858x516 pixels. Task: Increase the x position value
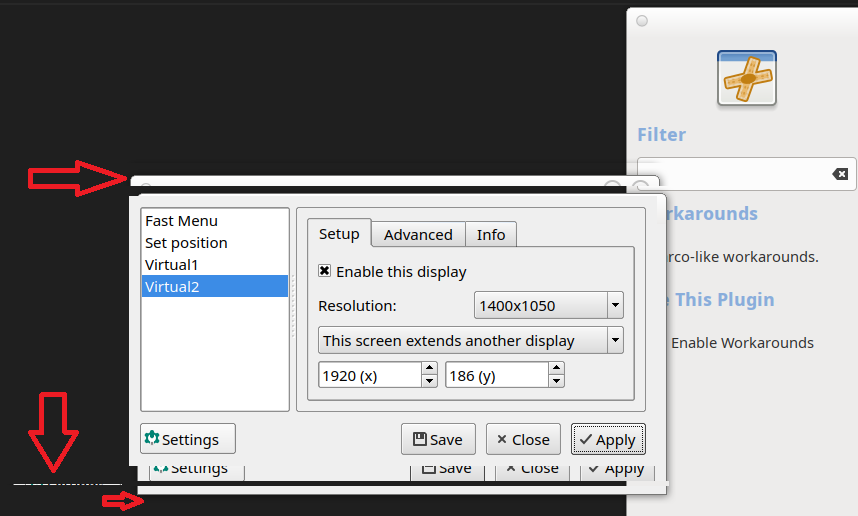pyautogui.click(x=430, y=368)
